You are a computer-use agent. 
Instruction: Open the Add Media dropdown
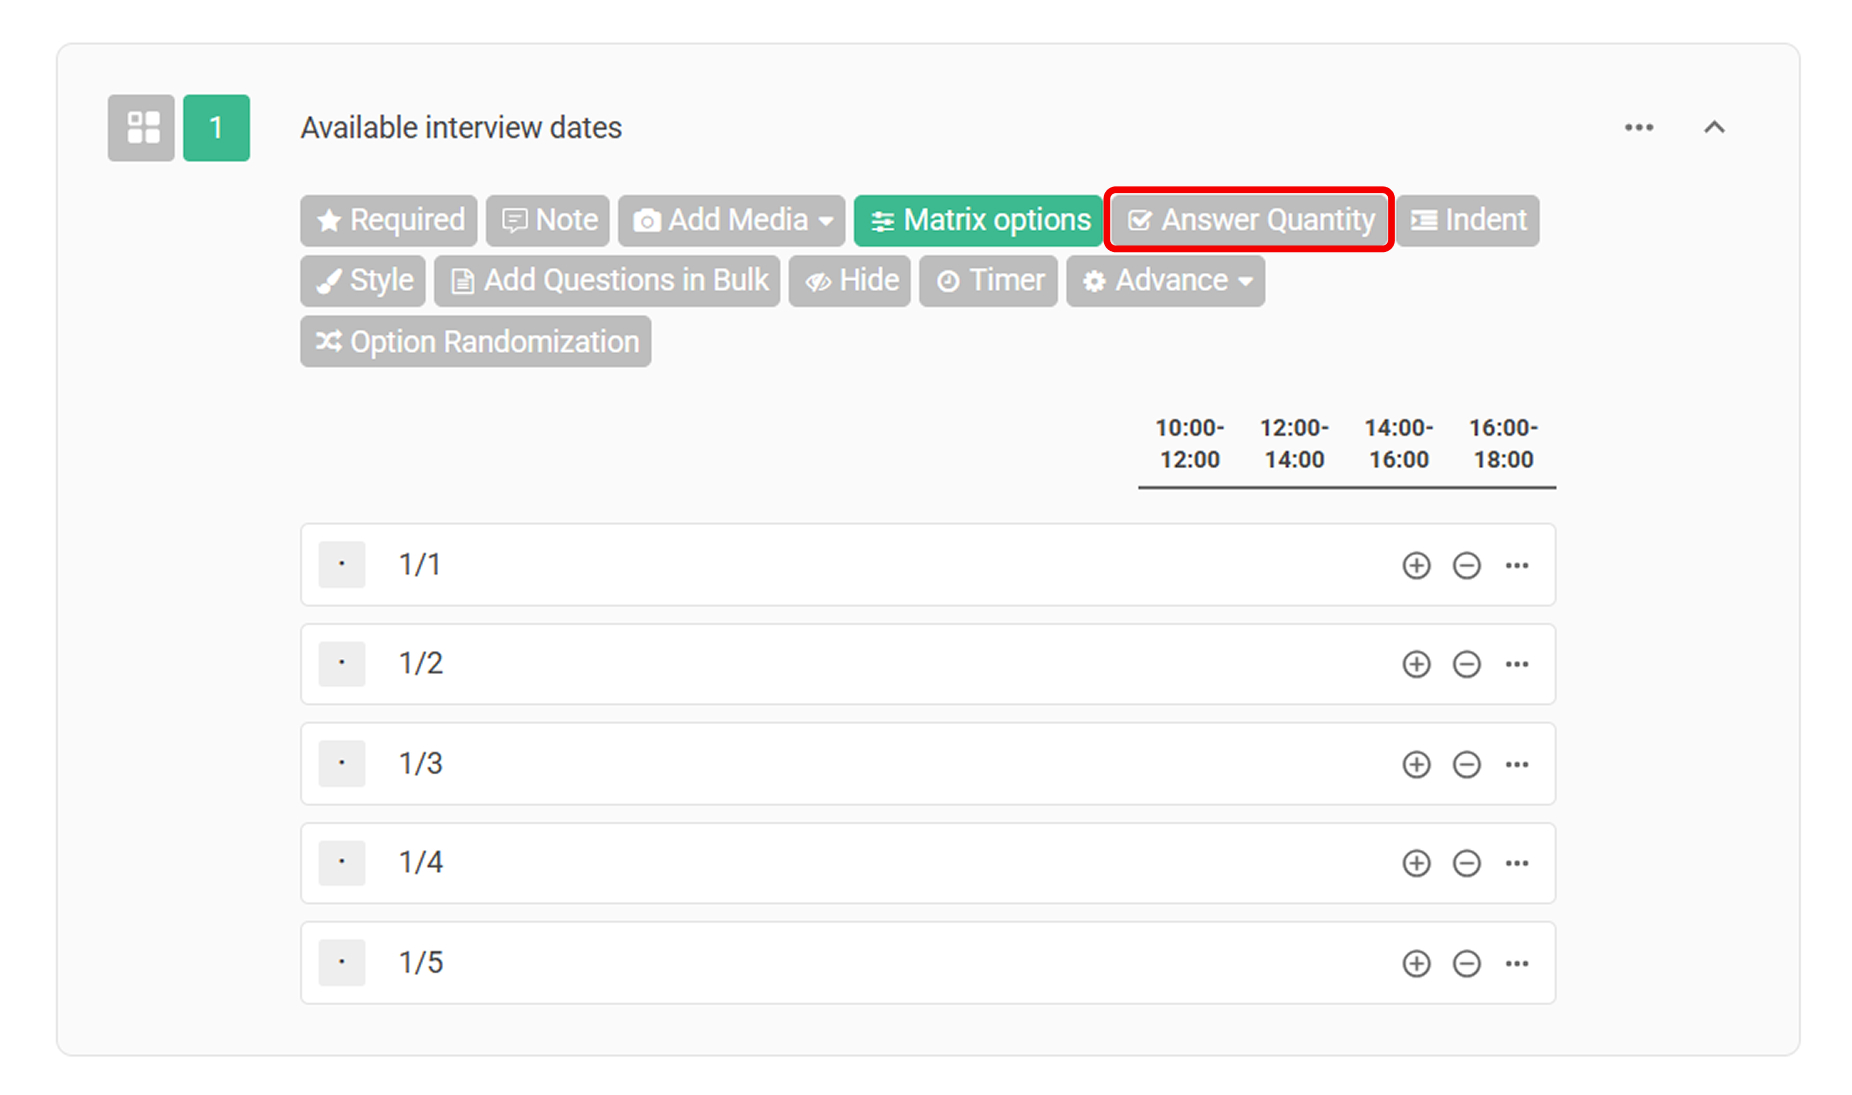[x=731, y=220]
